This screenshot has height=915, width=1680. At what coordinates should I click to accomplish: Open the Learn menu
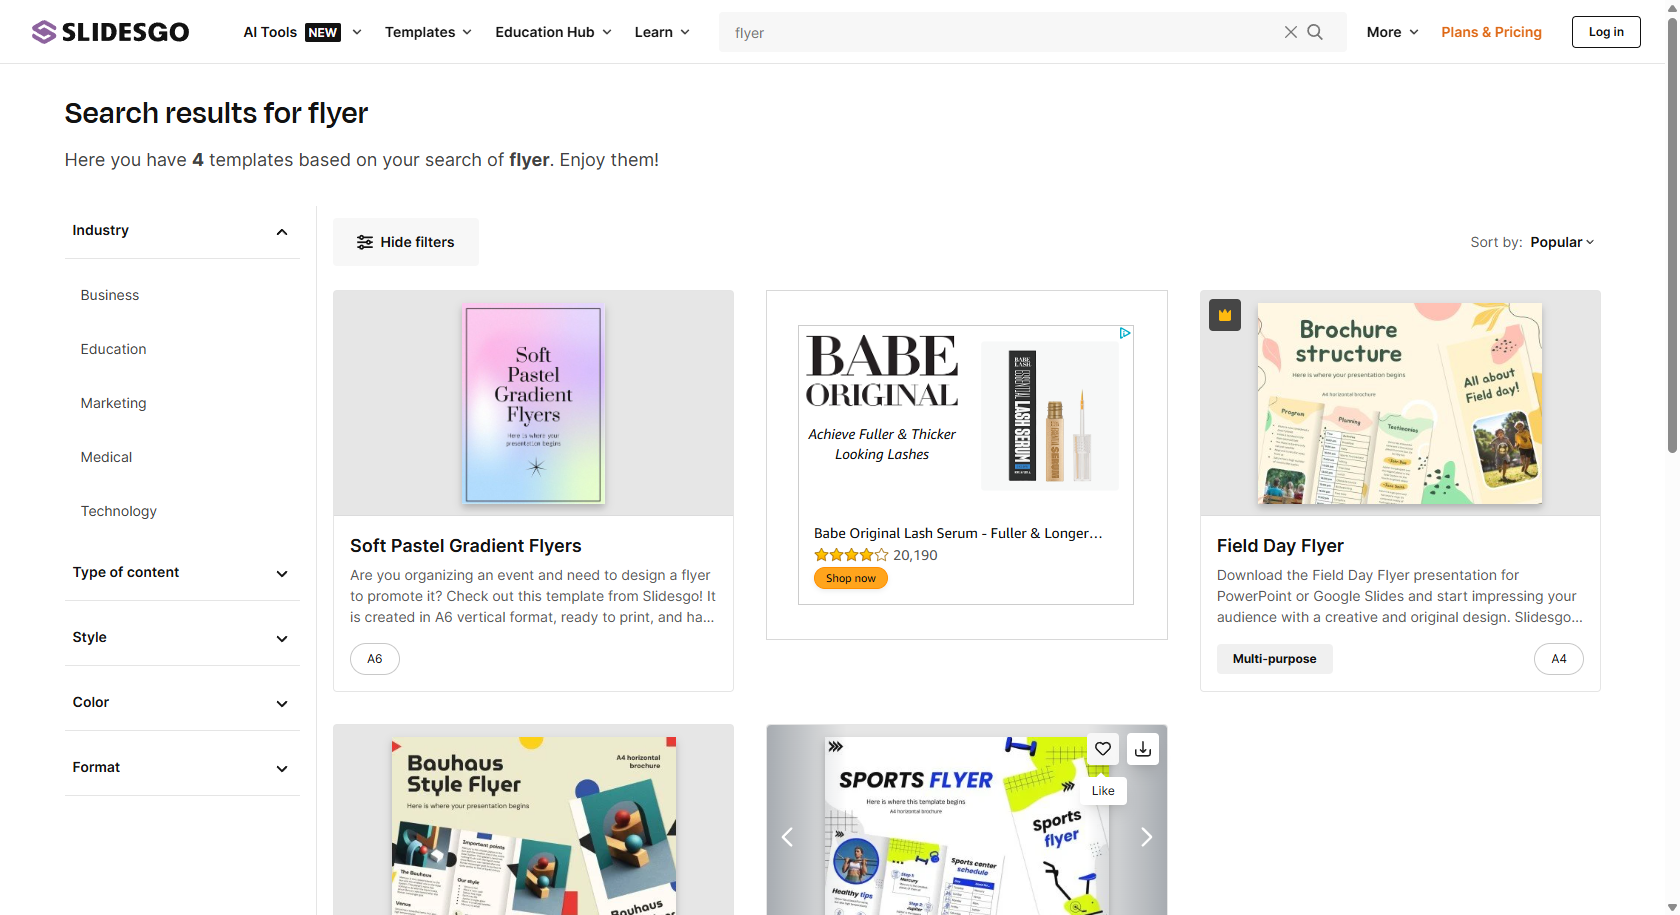(x=662, y=32)
